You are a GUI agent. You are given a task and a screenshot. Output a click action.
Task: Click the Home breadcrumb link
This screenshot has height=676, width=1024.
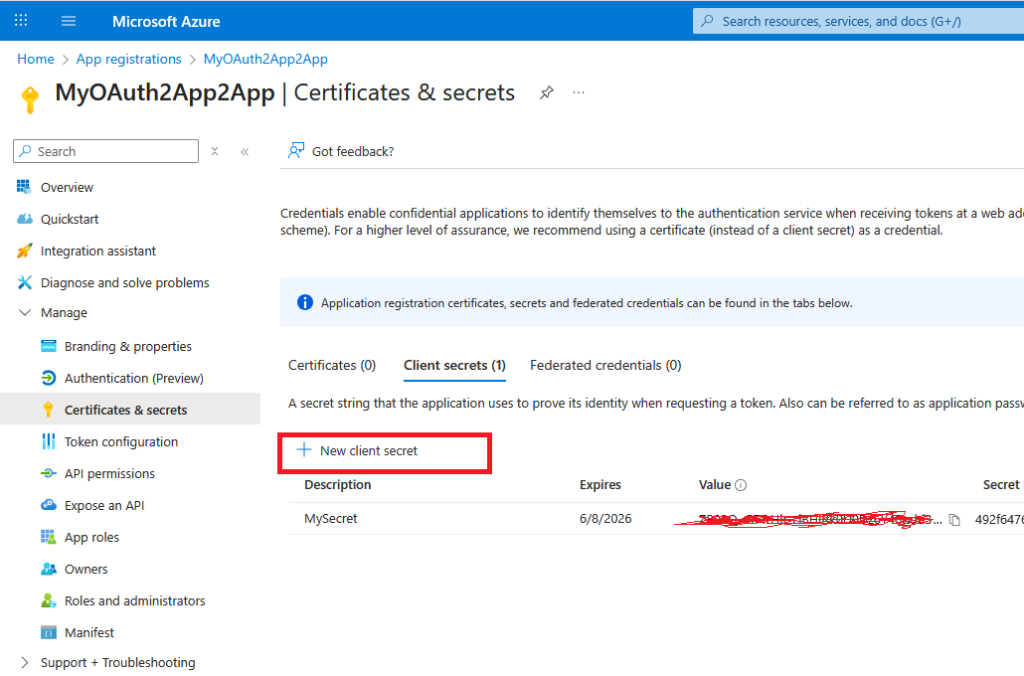point(35,59)
